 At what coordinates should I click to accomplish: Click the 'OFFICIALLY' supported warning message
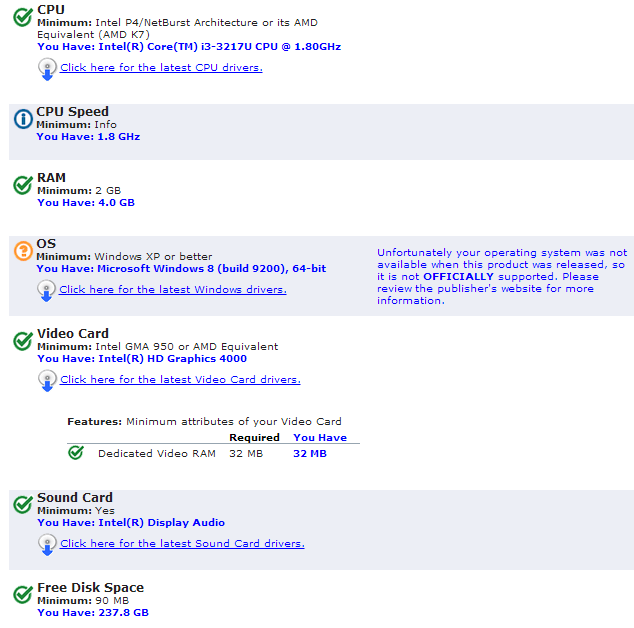pos(502,277)
